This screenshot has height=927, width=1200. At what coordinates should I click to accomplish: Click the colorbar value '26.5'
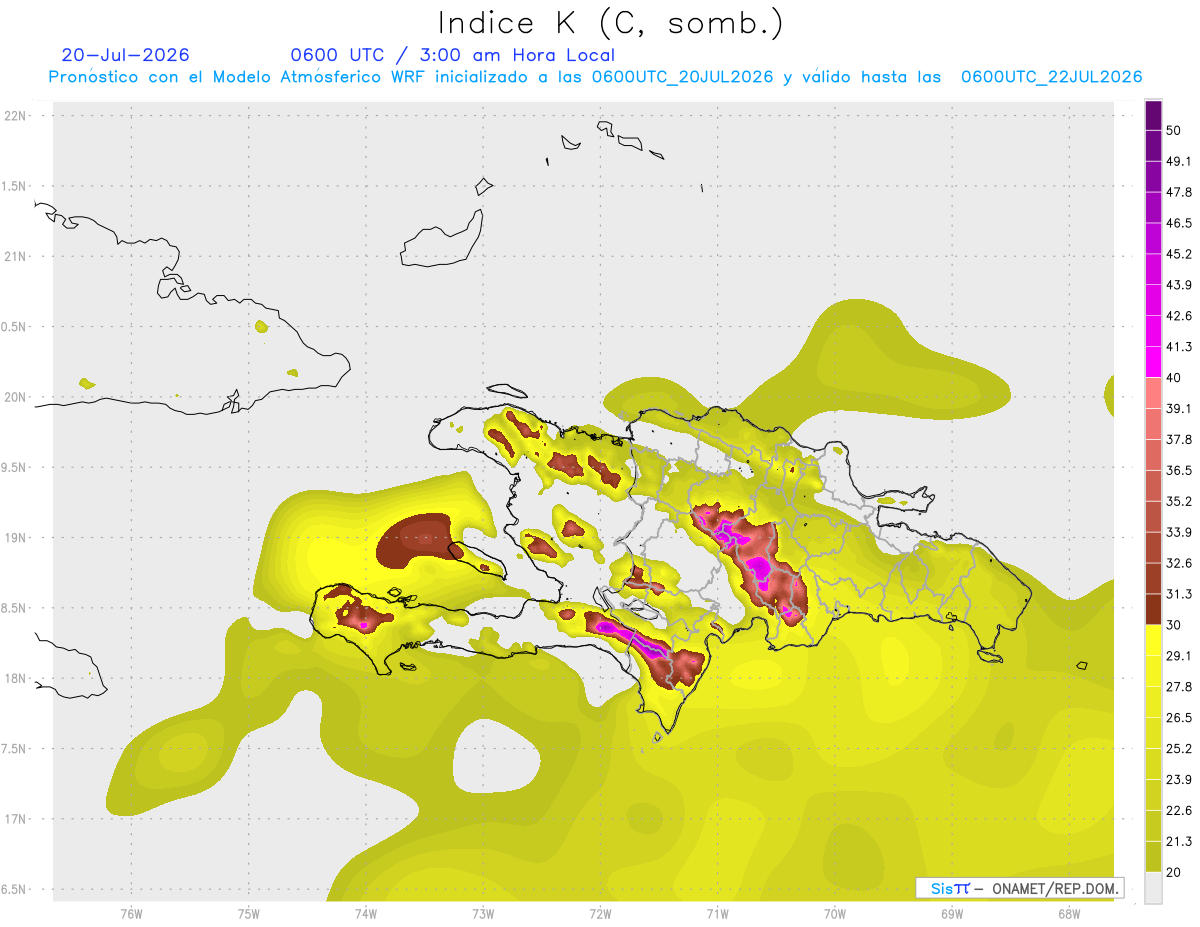1179,717
